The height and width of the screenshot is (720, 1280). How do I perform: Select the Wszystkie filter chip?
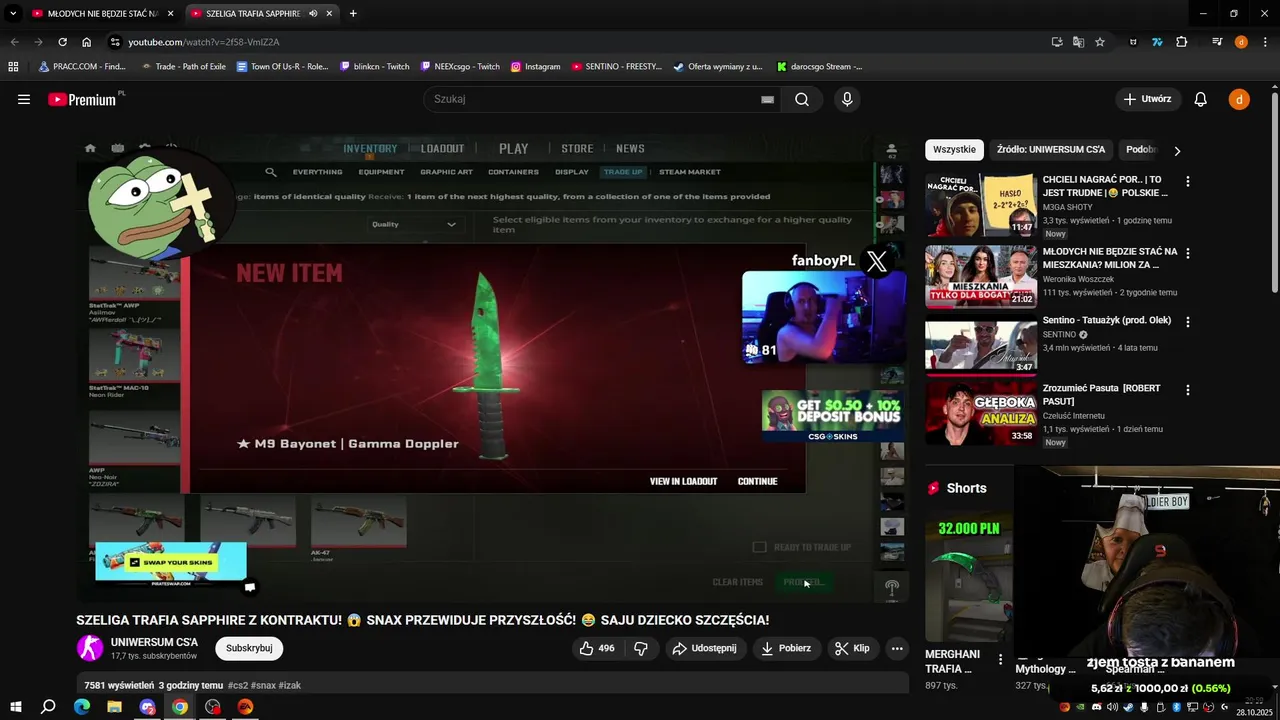click(x=954, y=150)
